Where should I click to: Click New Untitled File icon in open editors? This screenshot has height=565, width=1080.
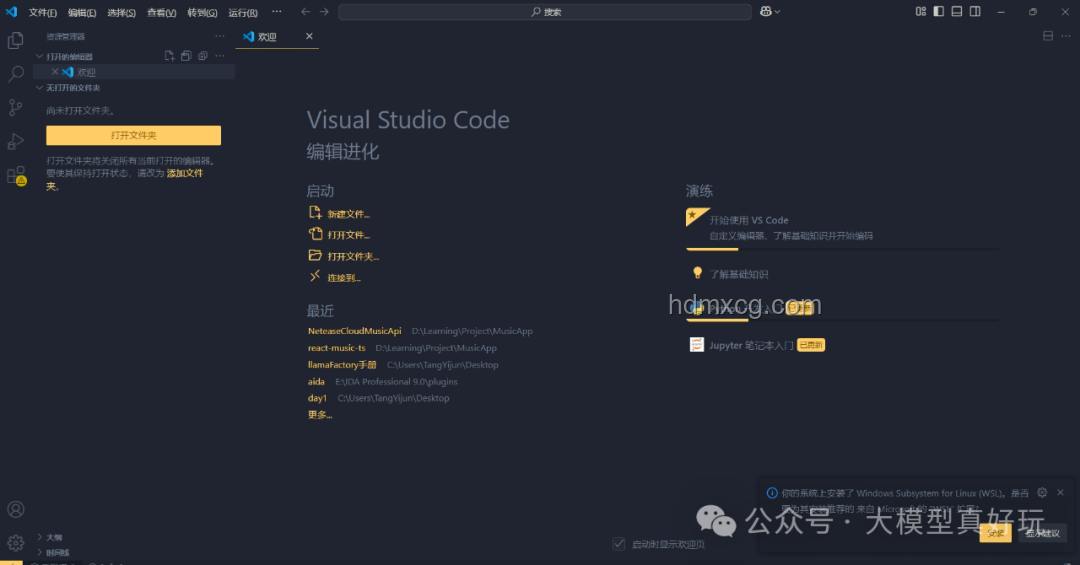pyautogui.click(x=169, y=56)
